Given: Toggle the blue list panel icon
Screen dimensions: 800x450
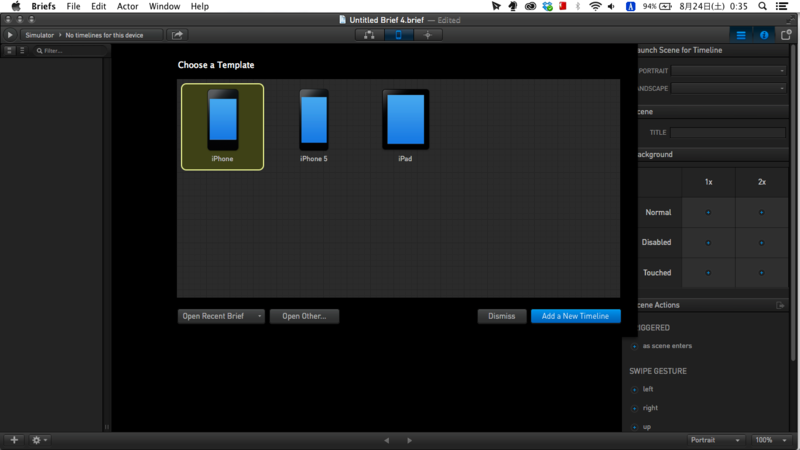Looking at the screenshot, I should pos(741,35).
